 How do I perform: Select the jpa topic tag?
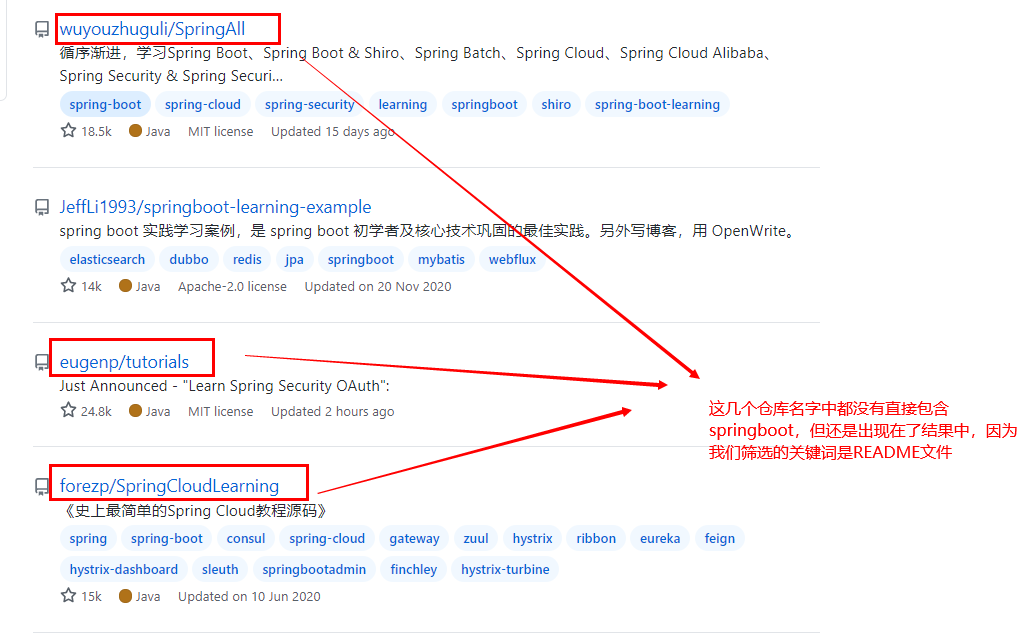294,260
